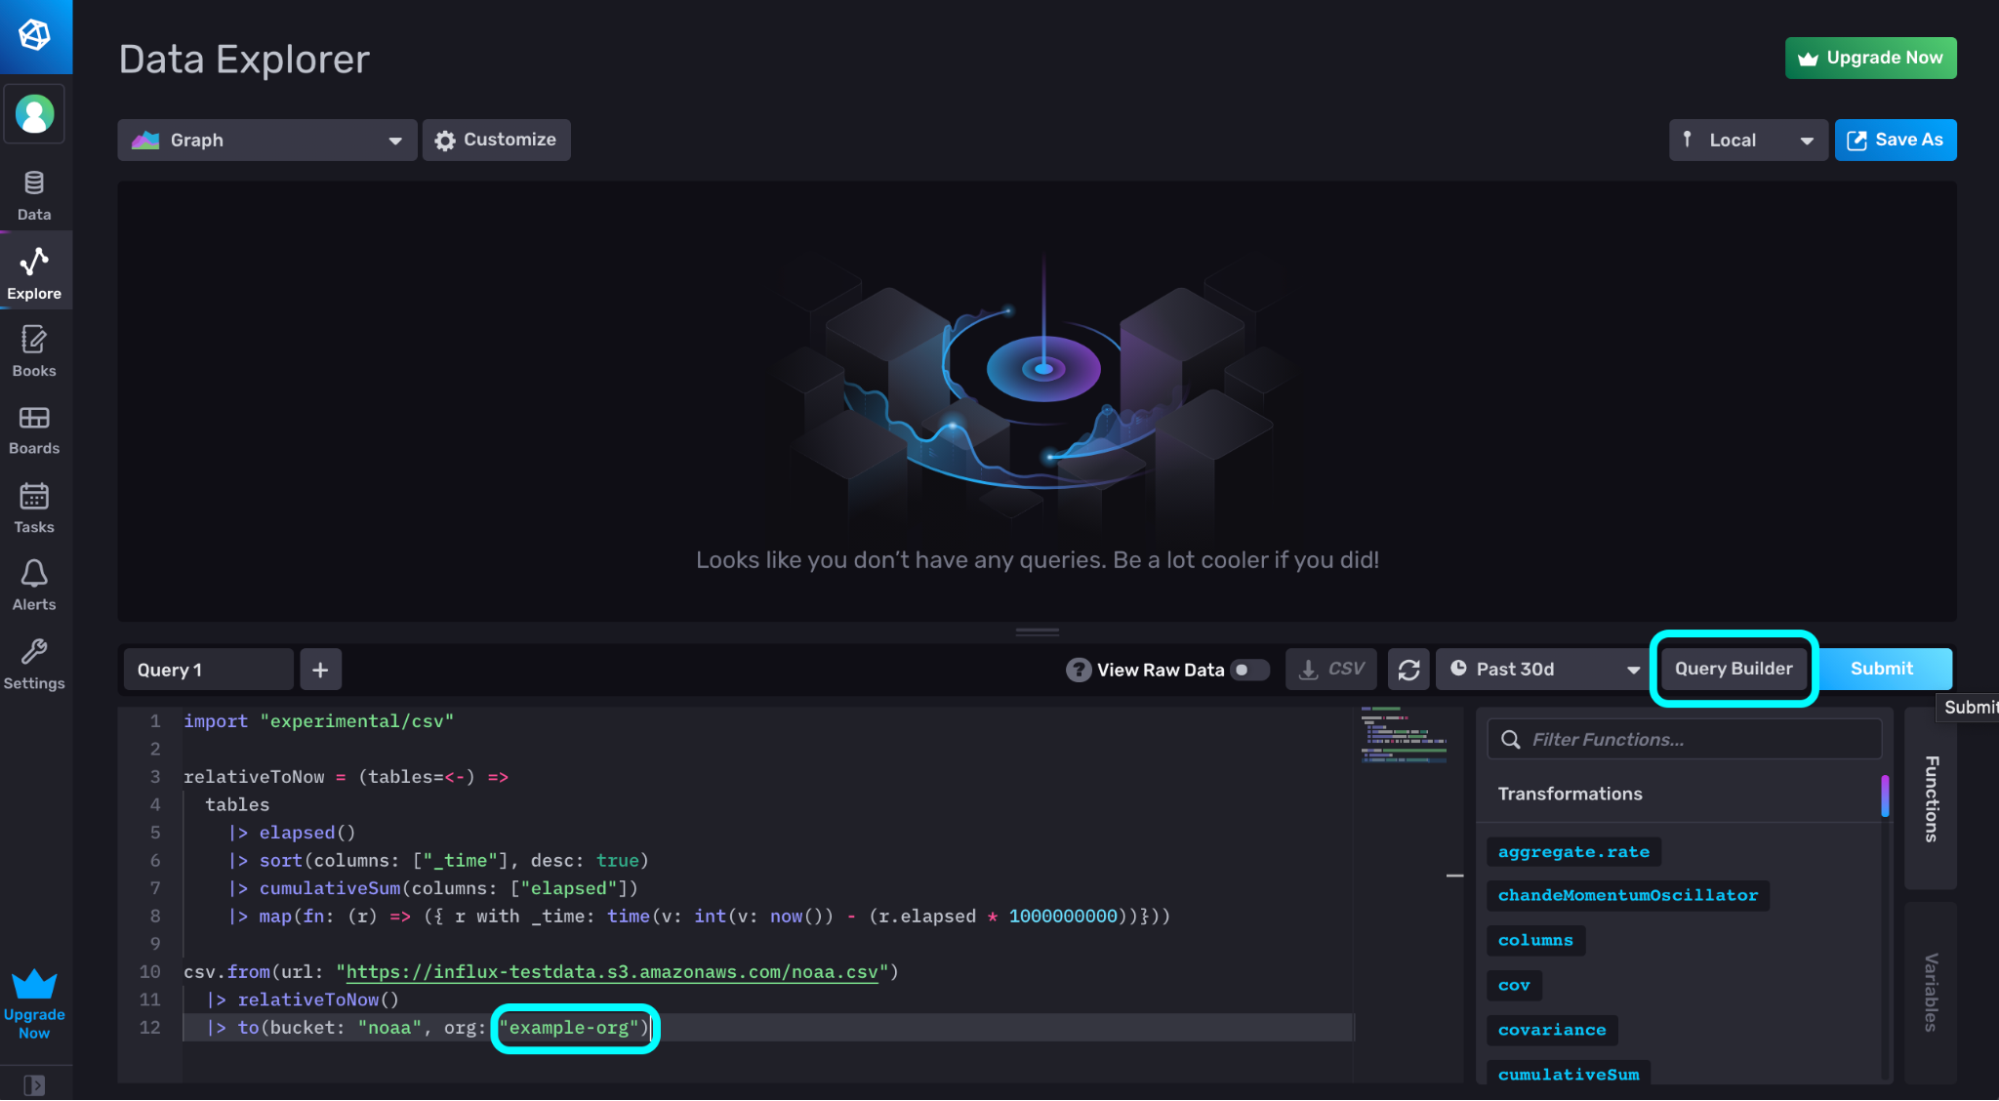
Task: Click the cumulativeSum function item
Action: 1567,1074
